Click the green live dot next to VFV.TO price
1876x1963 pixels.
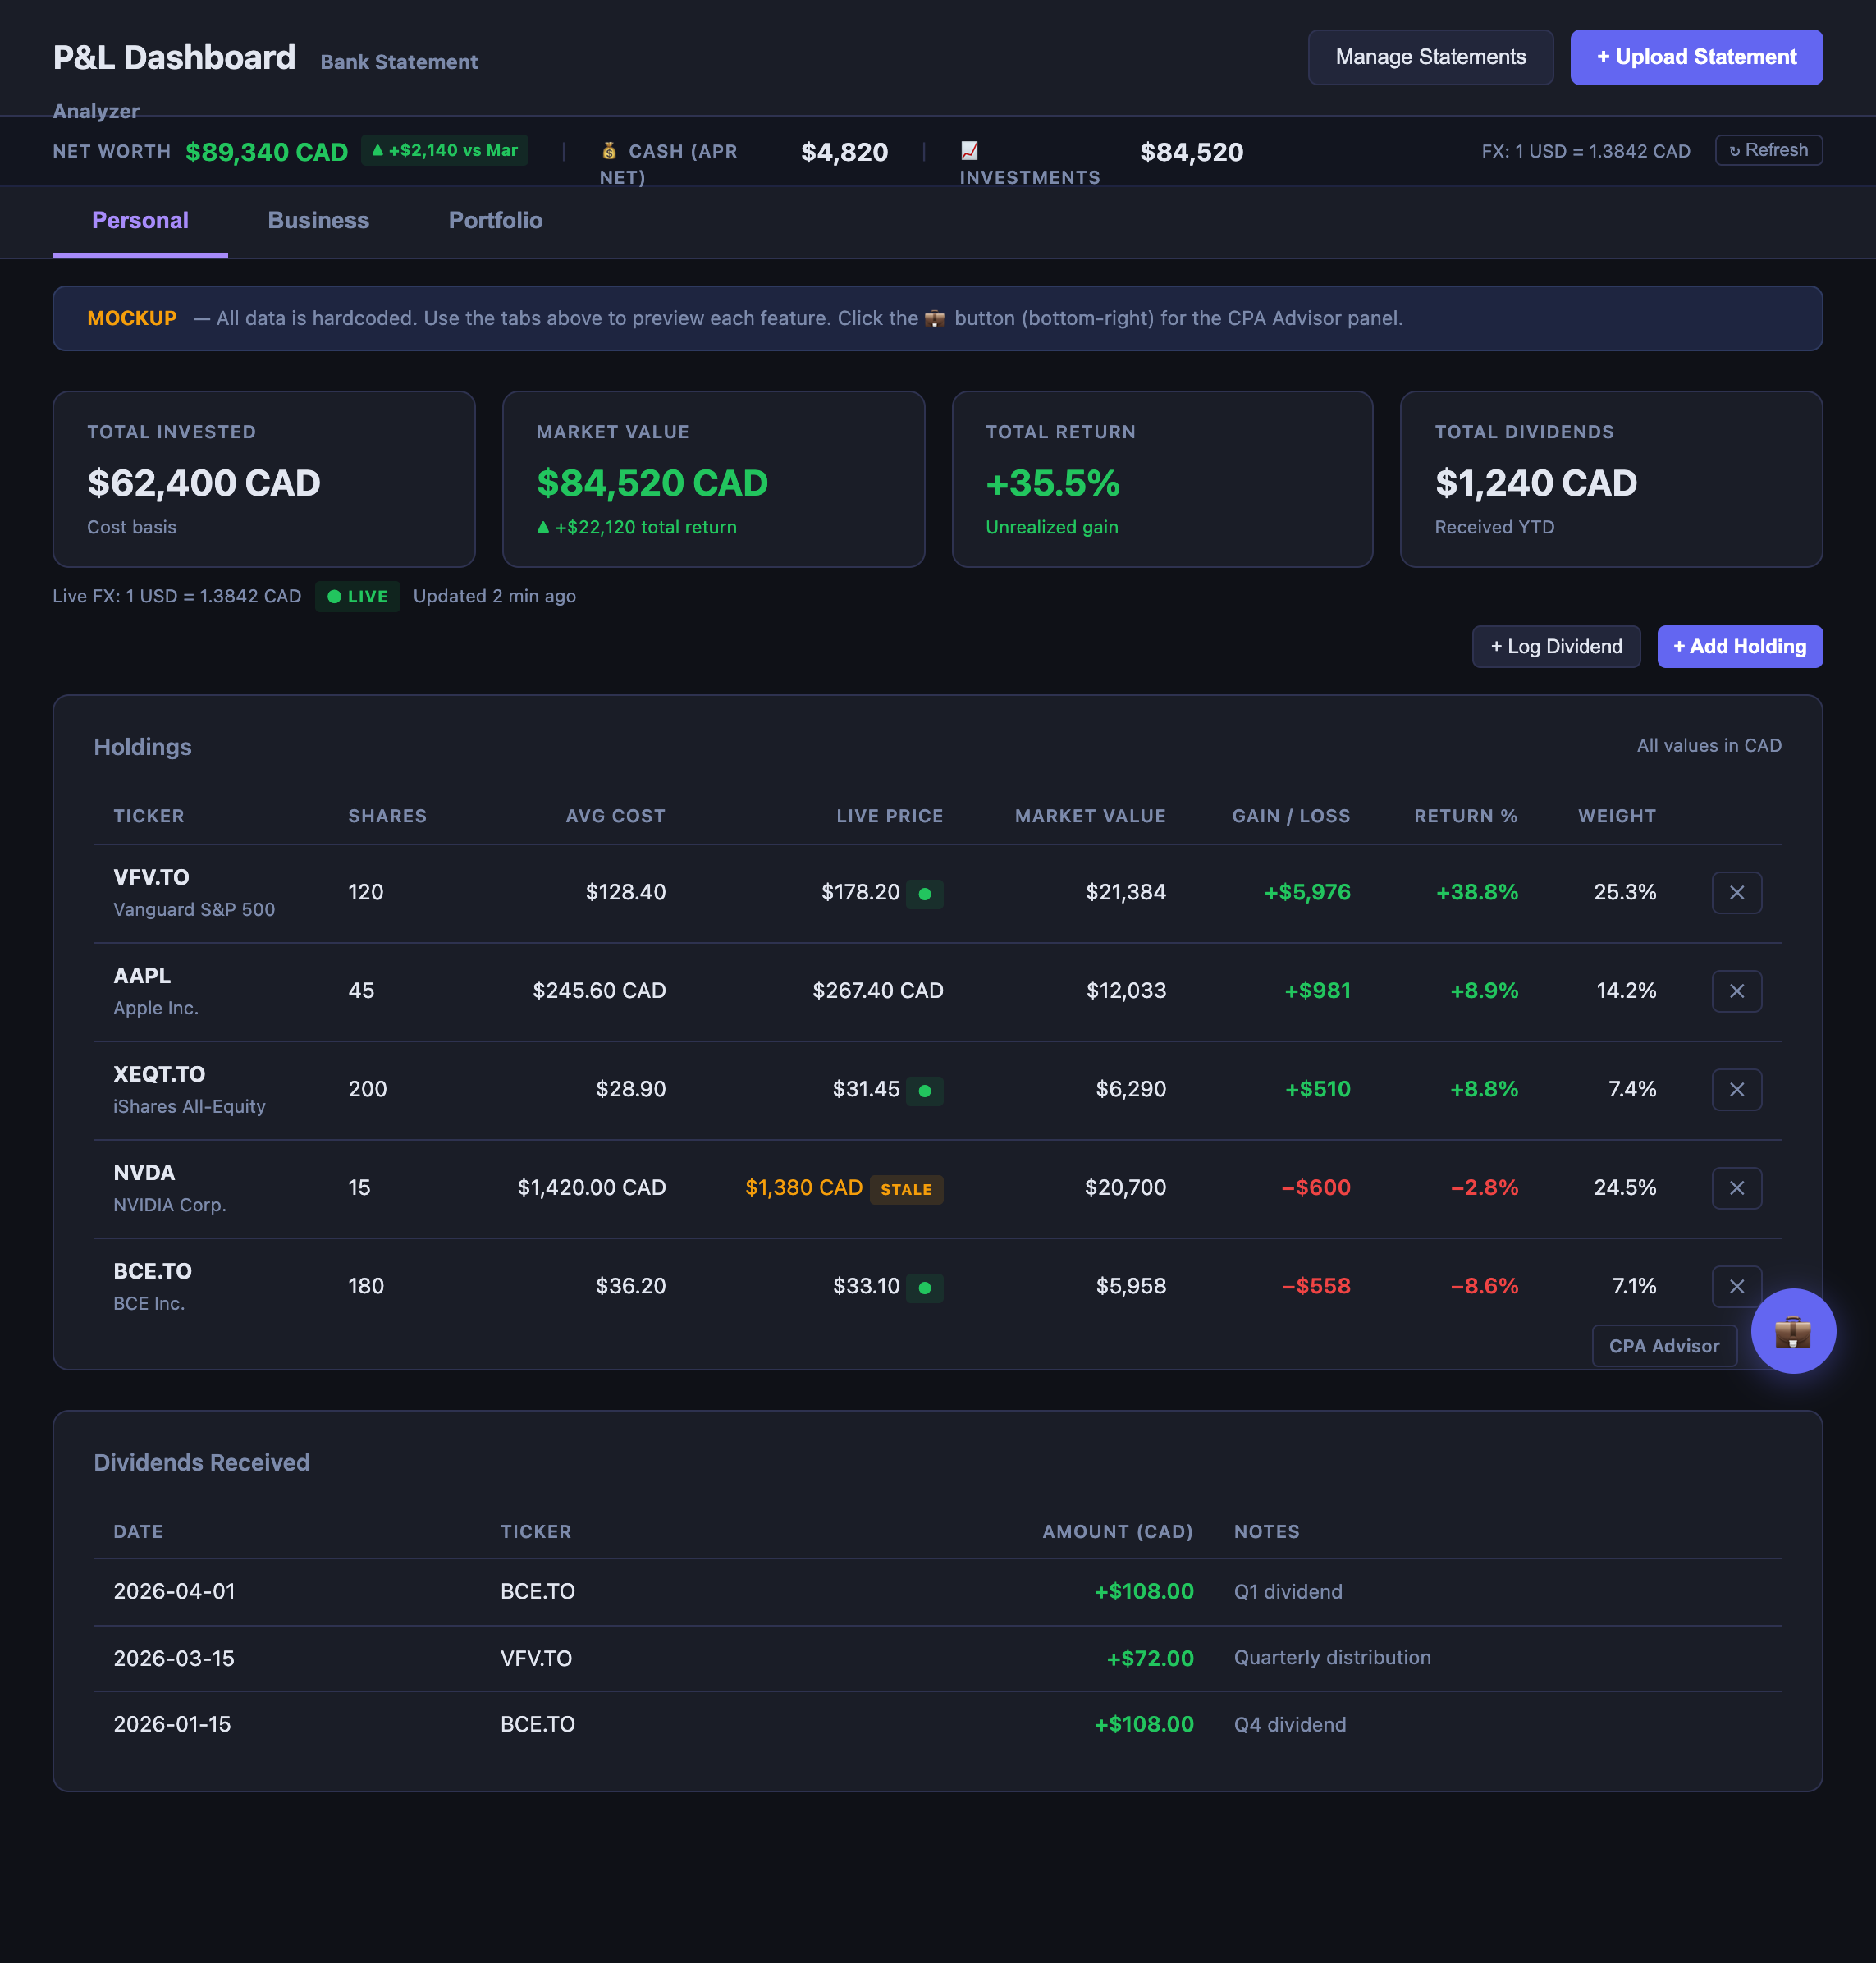pyautogui.click(x=925, y=893)
